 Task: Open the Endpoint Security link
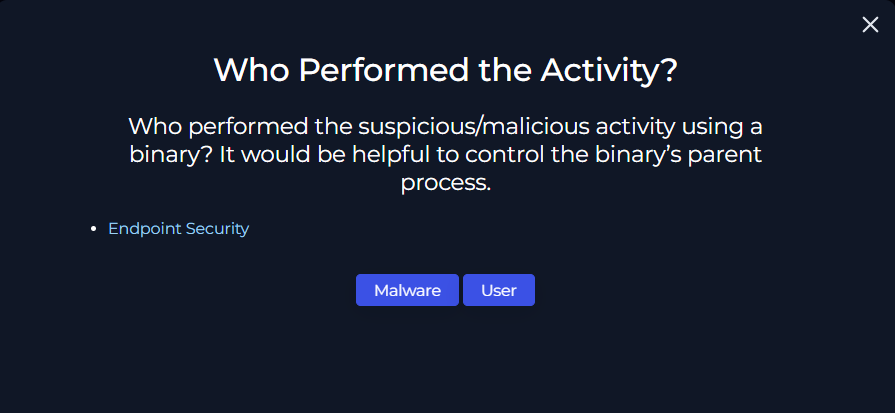(179, 229)
